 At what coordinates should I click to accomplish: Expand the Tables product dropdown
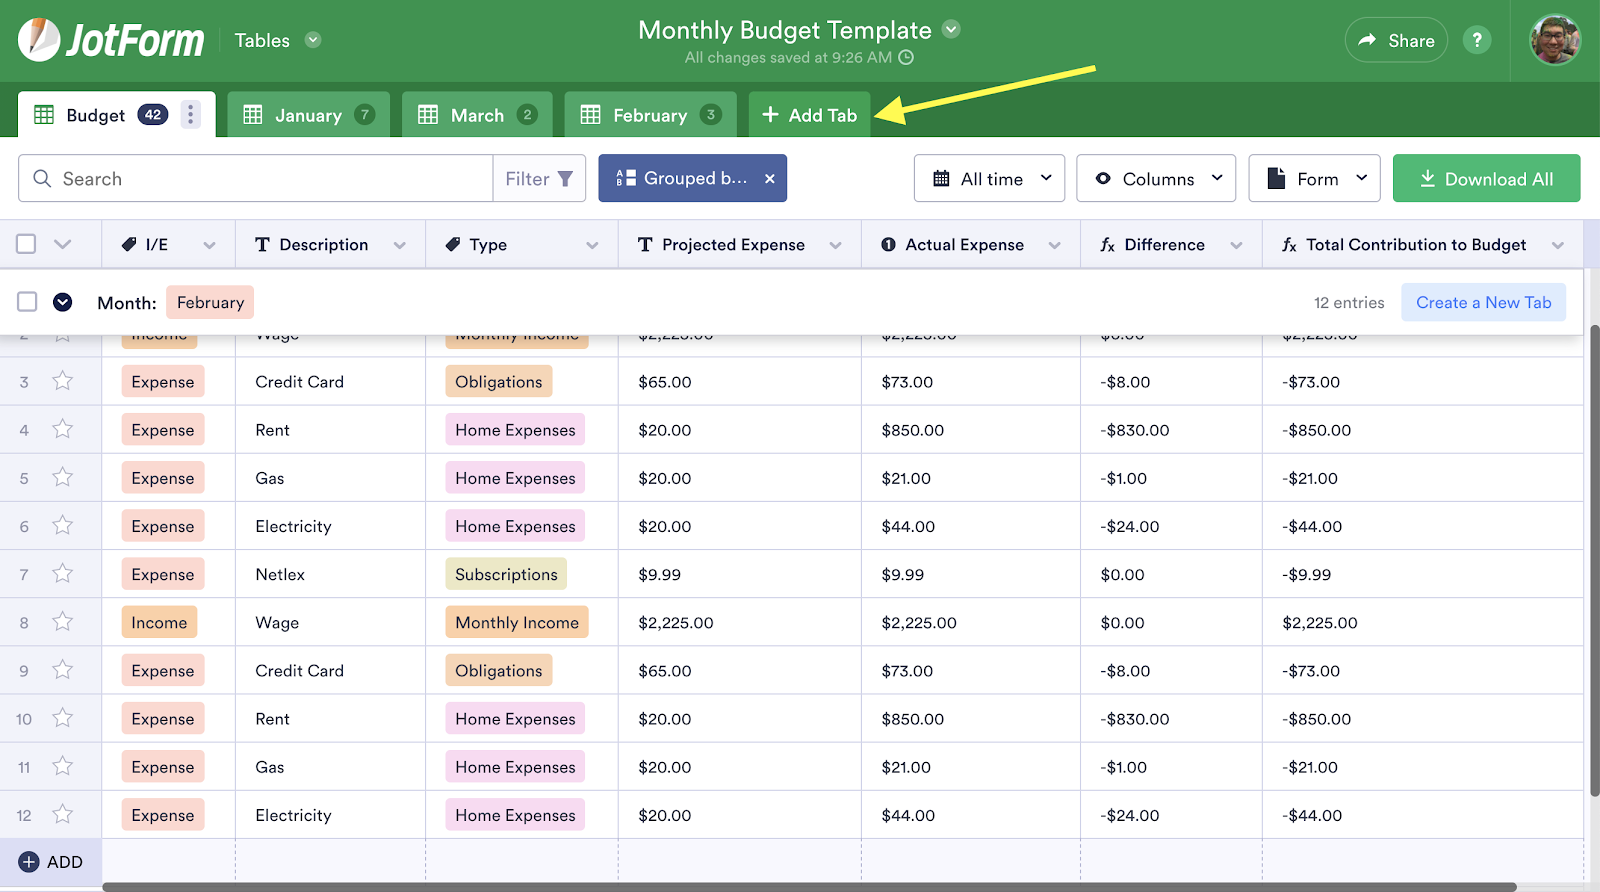[313, 40]
